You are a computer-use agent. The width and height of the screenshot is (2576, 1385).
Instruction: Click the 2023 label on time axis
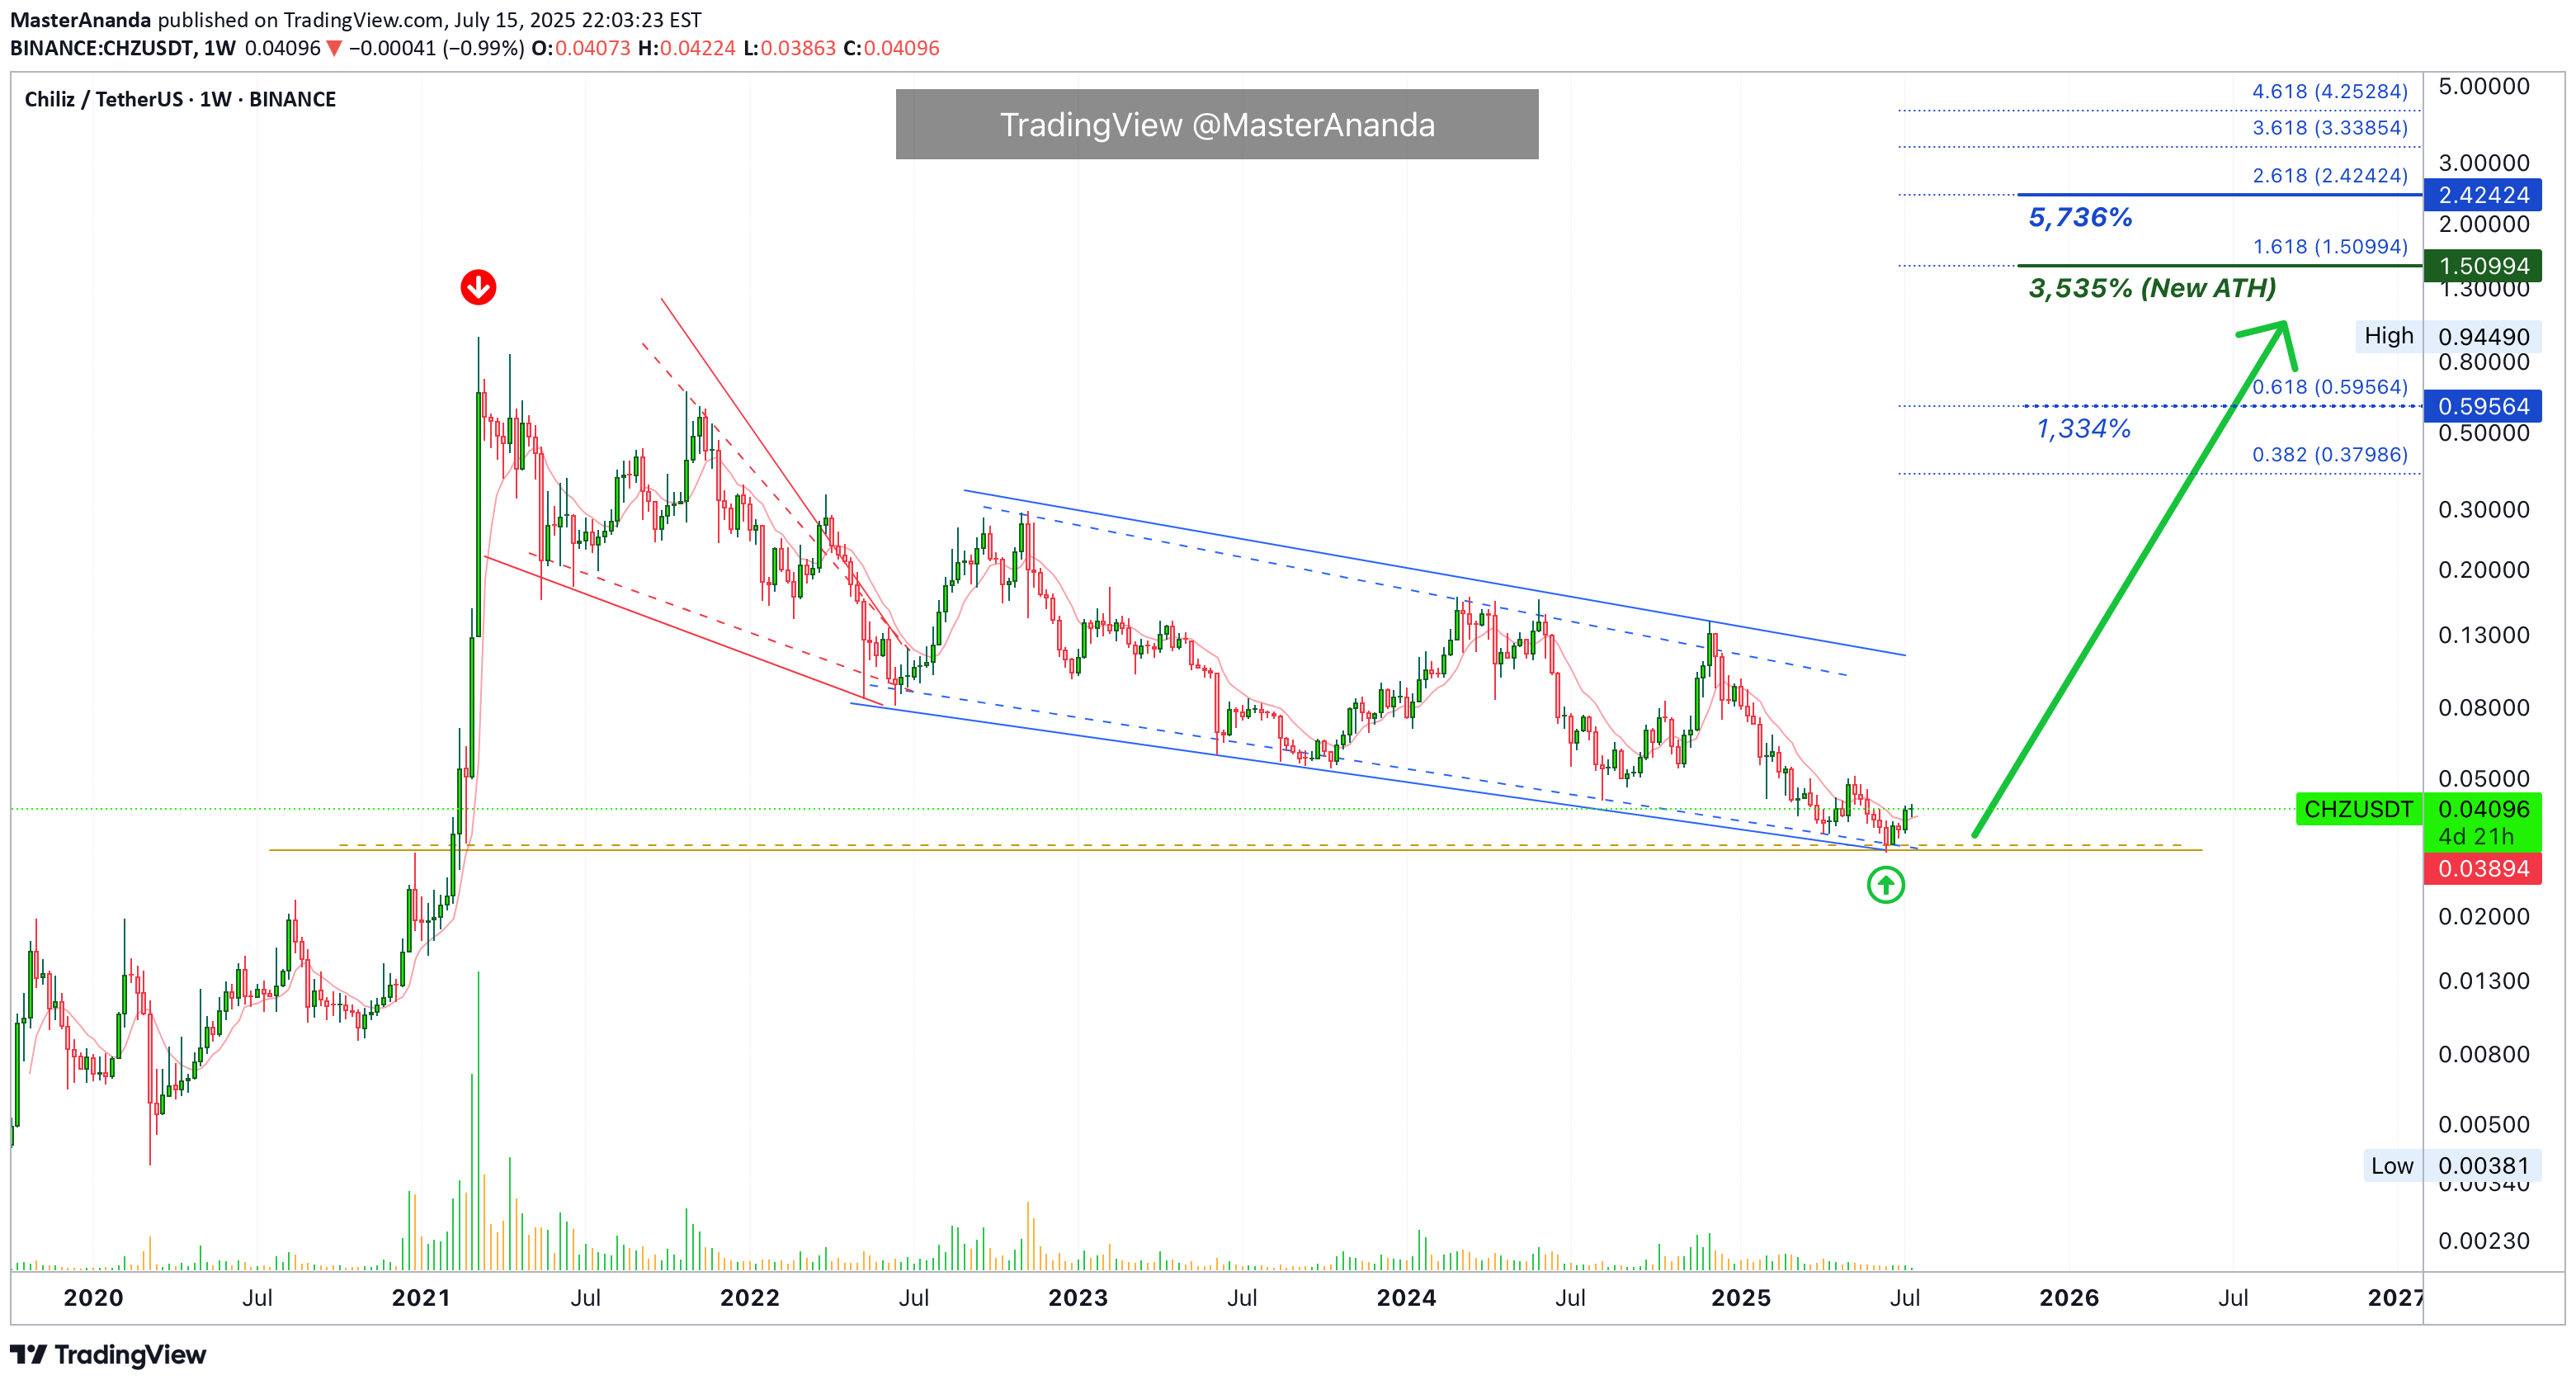click(x=1077, y=1297)
